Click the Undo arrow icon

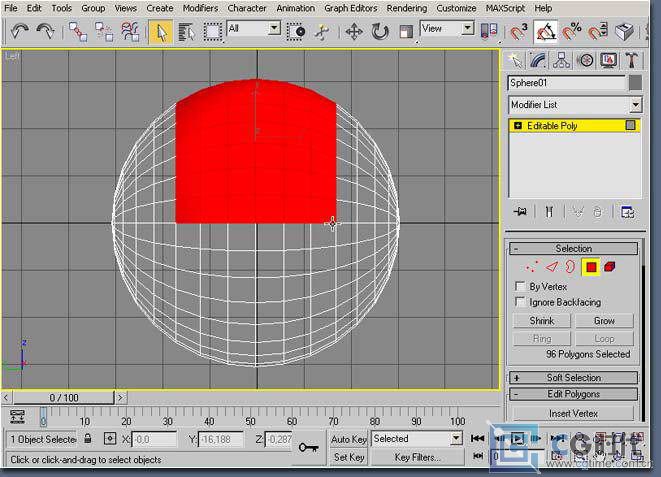click(x=19, y=32)
